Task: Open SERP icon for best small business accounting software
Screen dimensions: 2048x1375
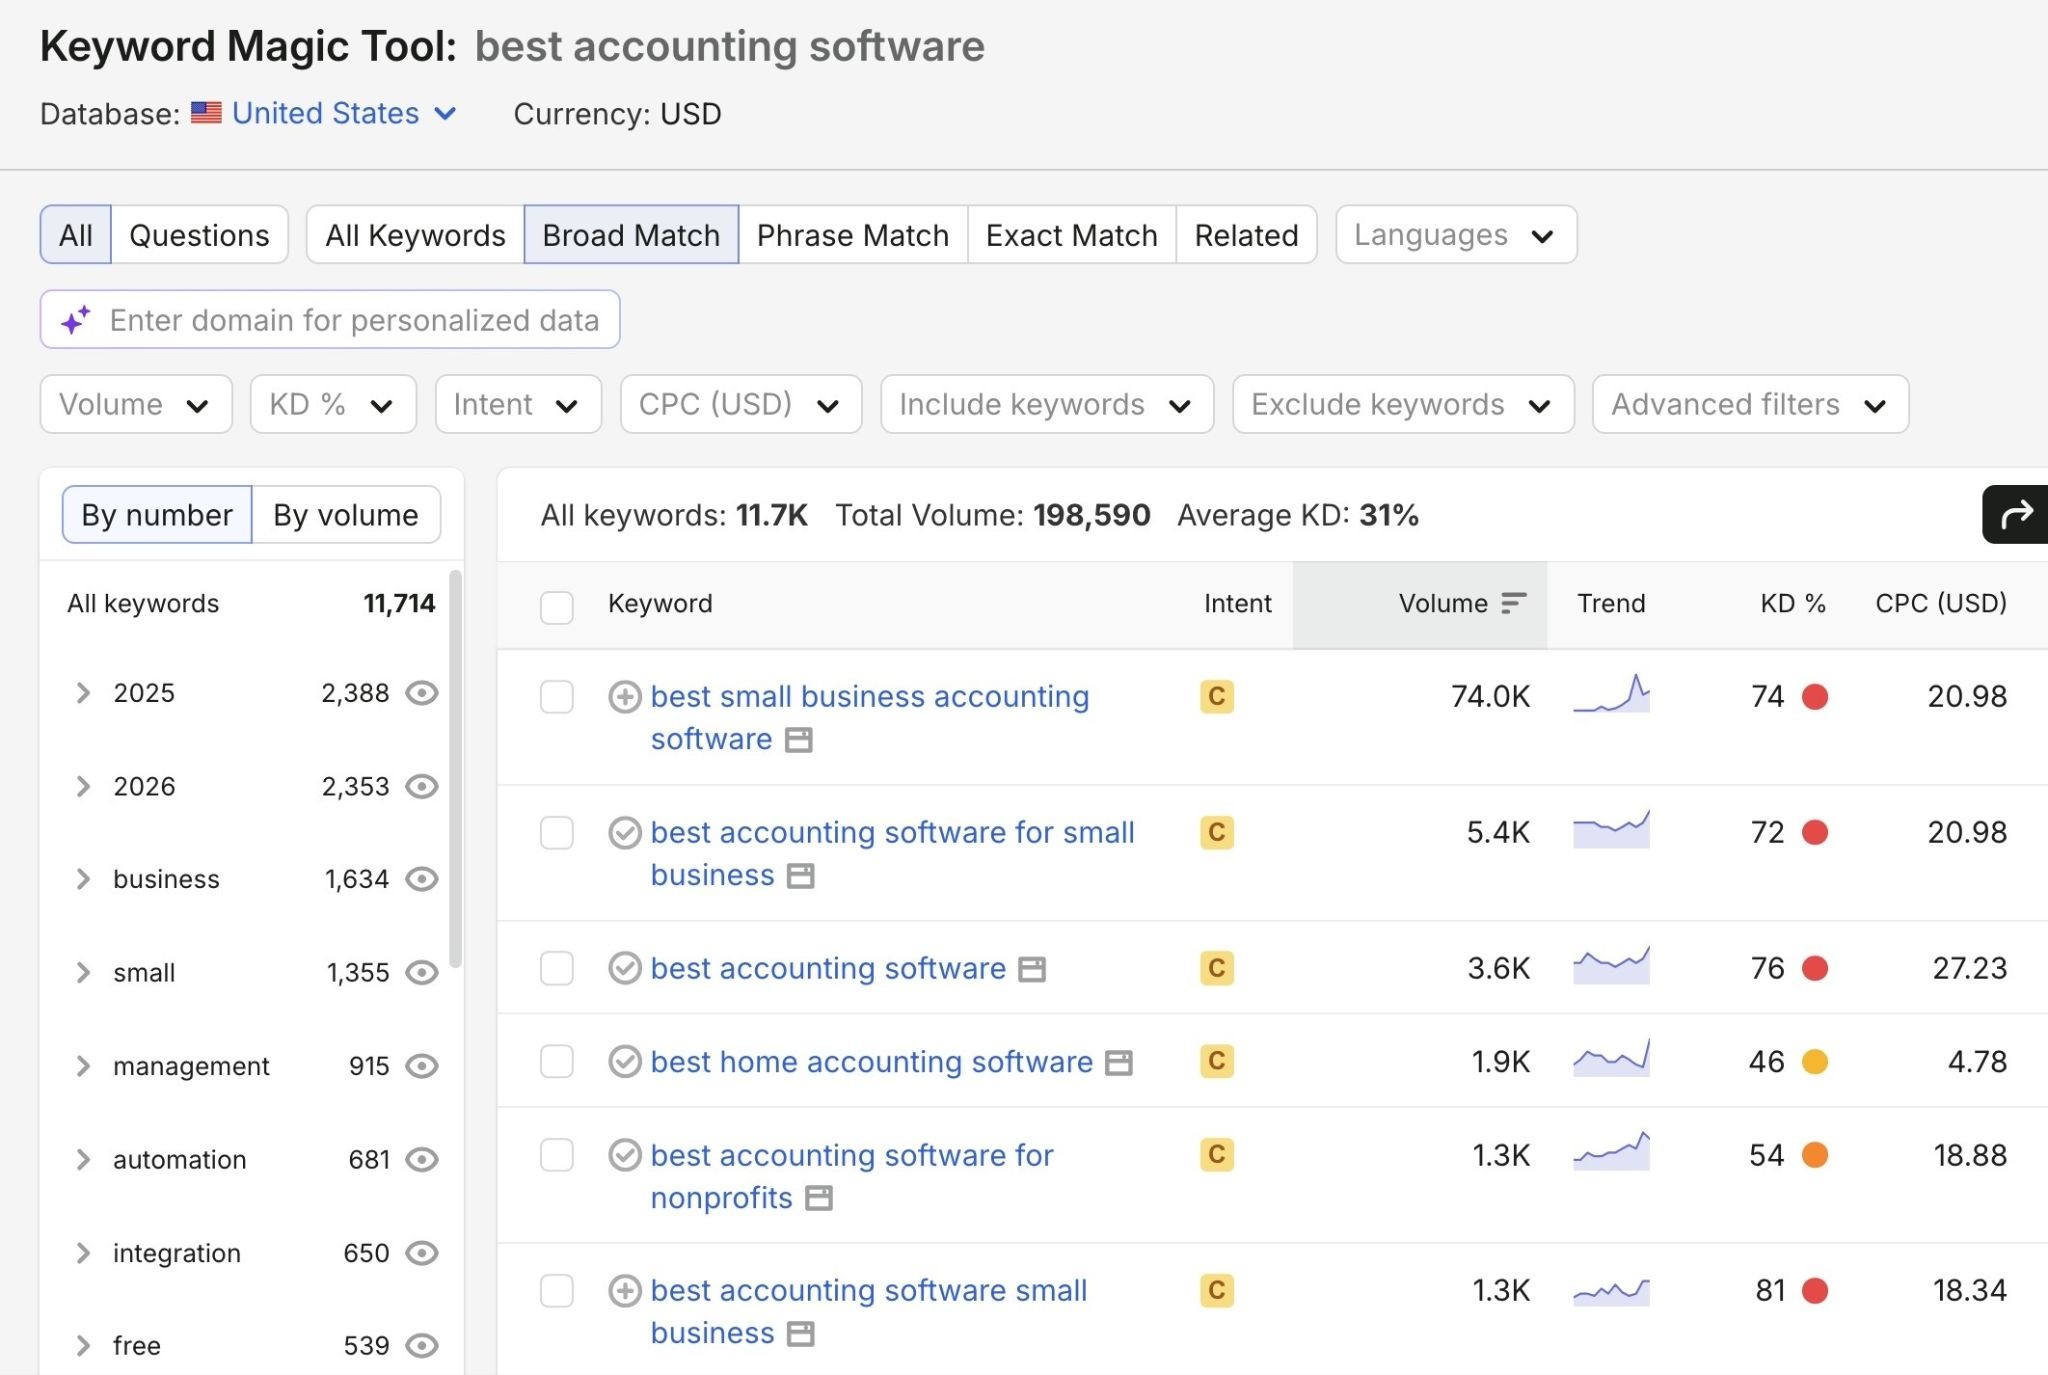Action: [798, 740]
